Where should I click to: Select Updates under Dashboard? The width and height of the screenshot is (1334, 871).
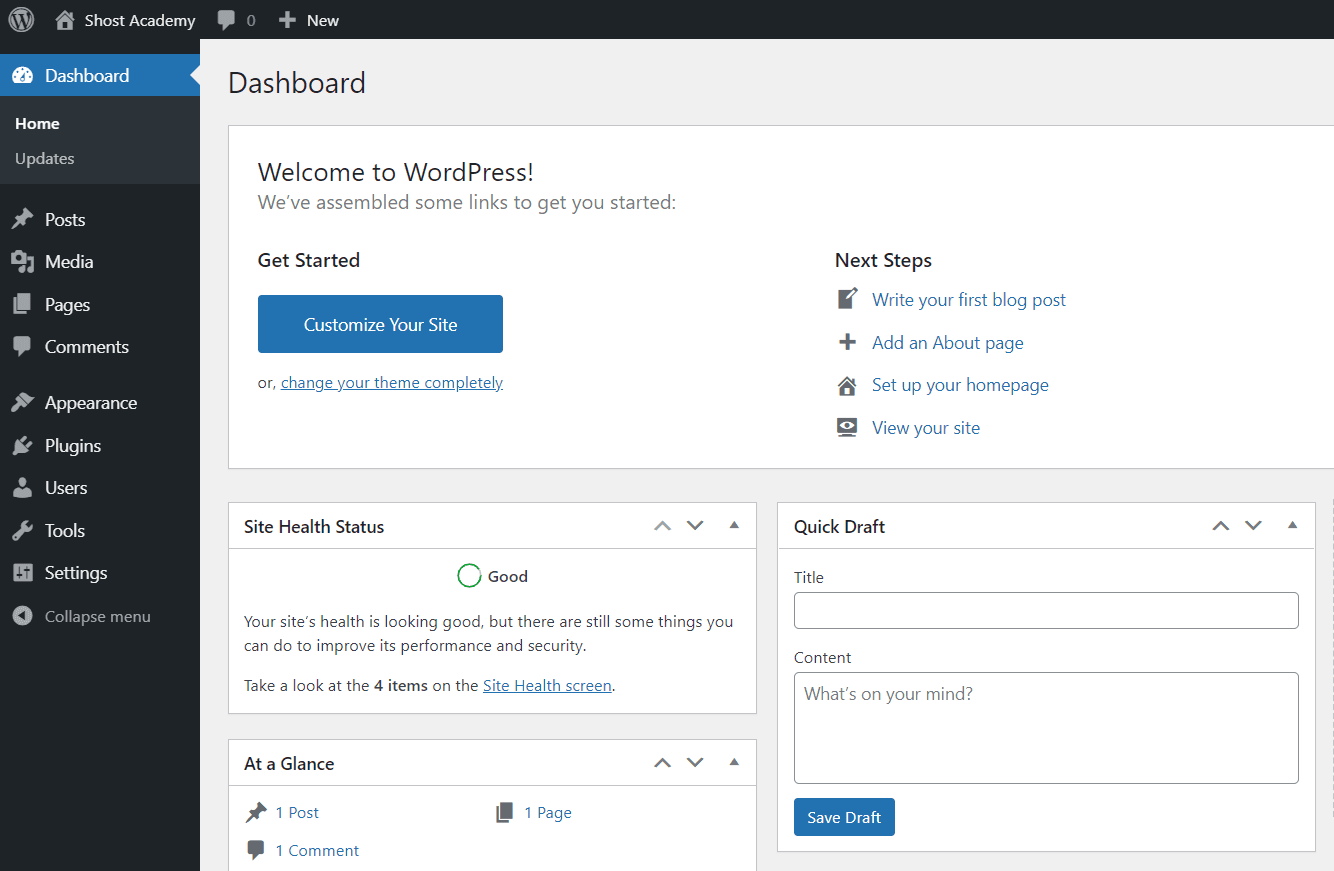(x=44, y=158)
